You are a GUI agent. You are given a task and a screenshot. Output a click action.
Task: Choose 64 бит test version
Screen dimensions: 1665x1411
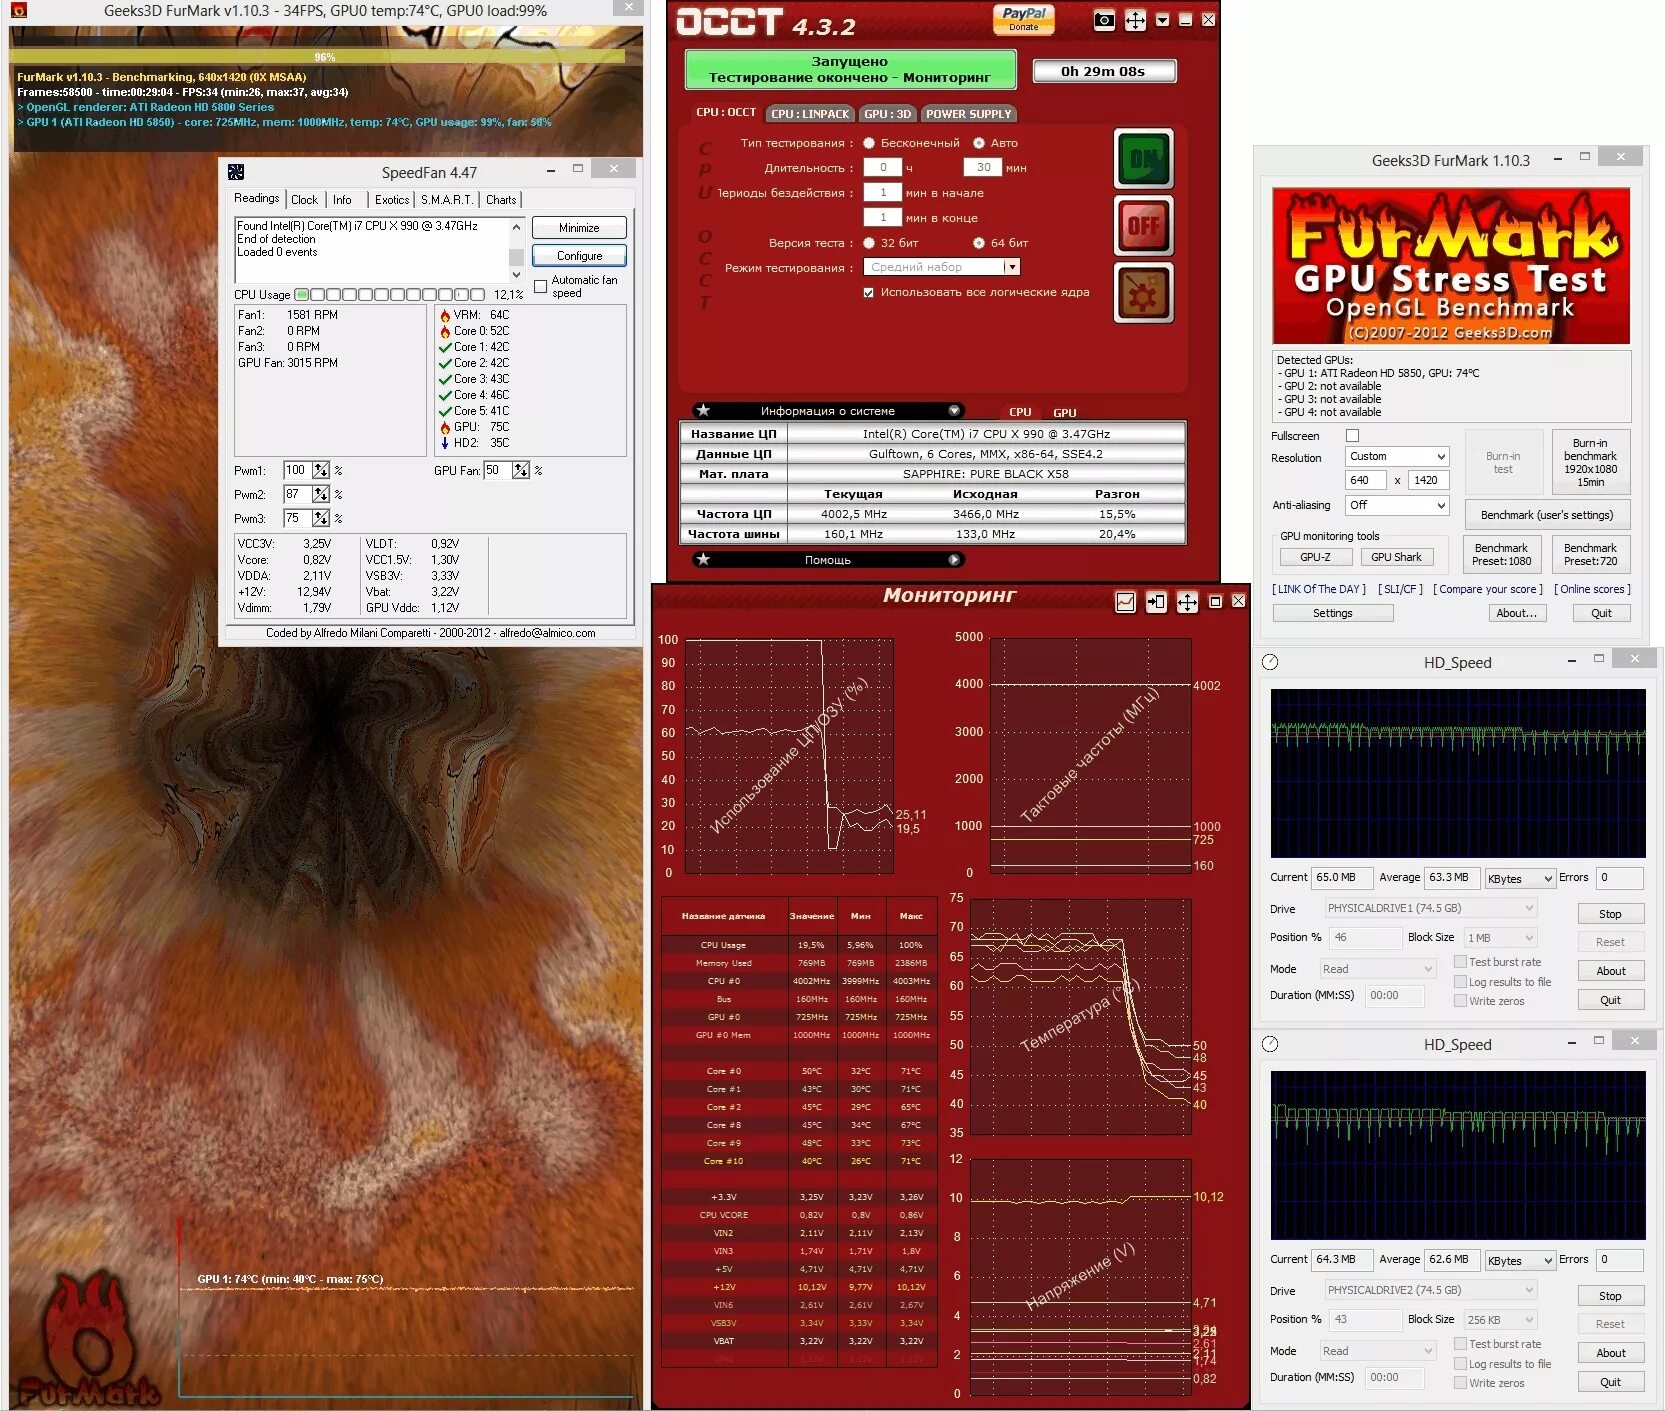point(979,243)
